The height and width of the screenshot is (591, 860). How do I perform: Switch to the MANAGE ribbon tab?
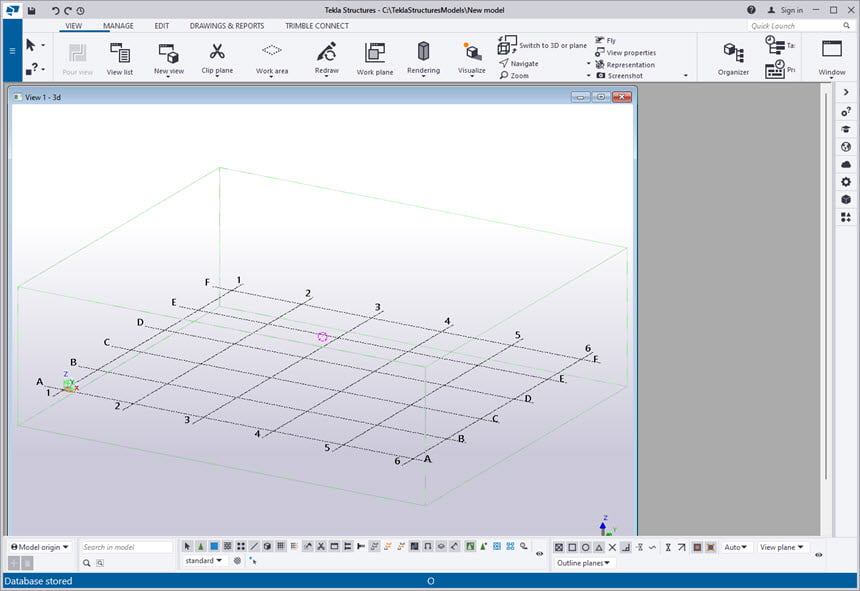pyautogui.click(x=118, y=26)
